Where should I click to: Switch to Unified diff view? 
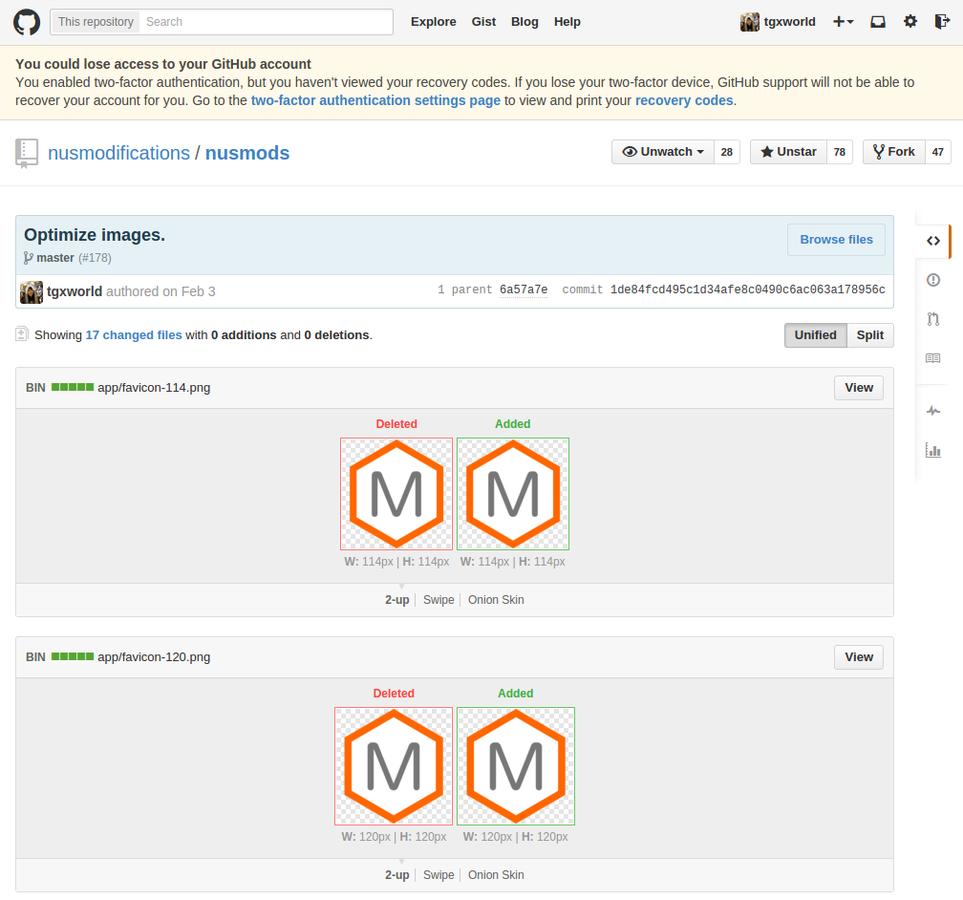coord(815,335)
